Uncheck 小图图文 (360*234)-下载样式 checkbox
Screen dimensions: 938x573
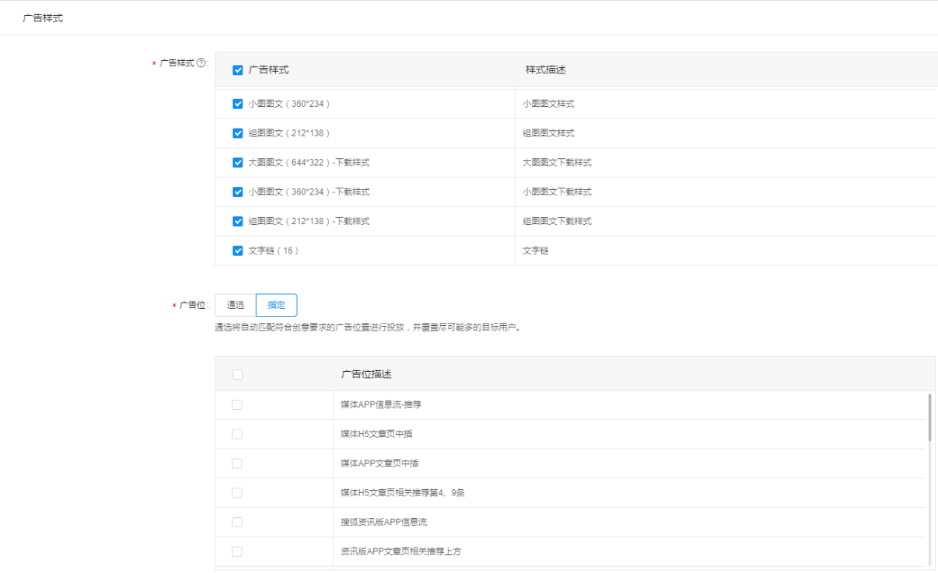[x=237, y=192]
